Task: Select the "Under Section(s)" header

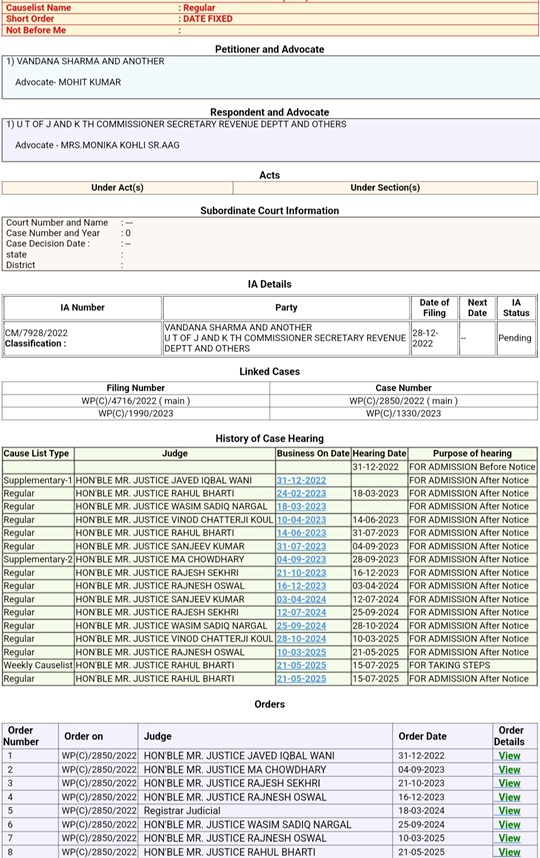Action: (385, 188)
